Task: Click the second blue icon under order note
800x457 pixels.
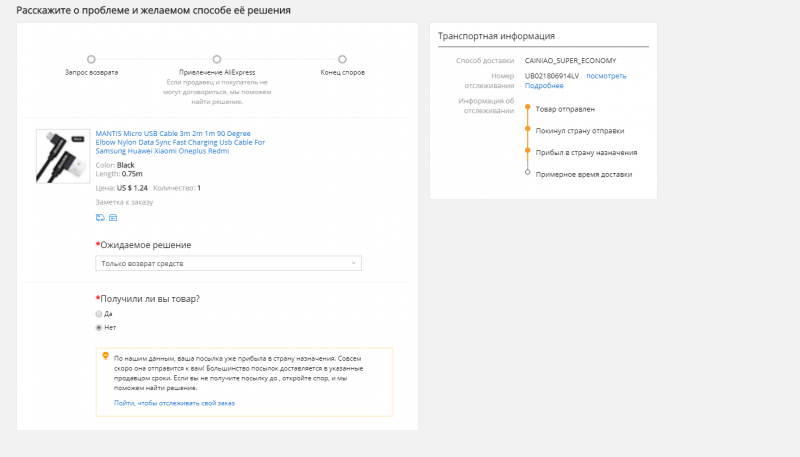Action: tap(113, 217)
